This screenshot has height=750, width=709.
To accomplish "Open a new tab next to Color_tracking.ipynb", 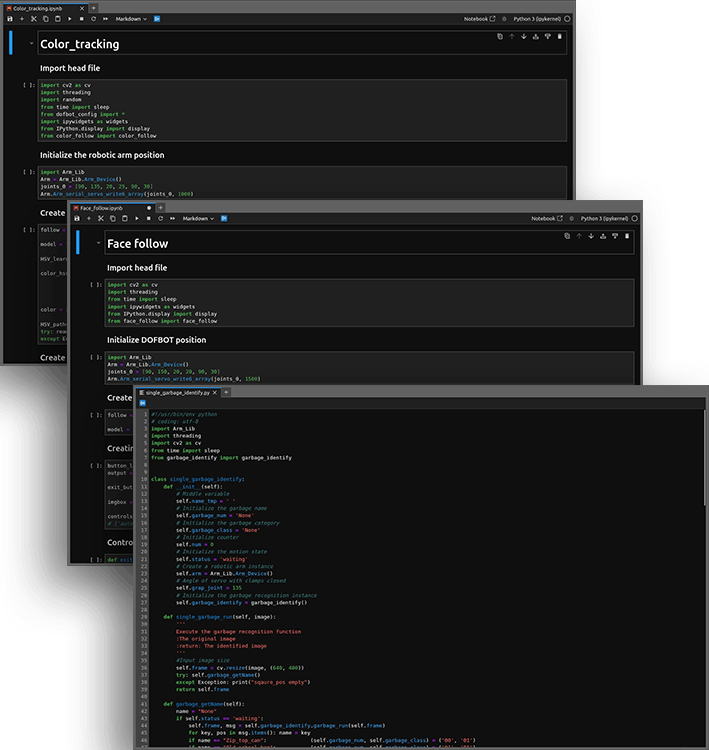I will coord(94,8).
